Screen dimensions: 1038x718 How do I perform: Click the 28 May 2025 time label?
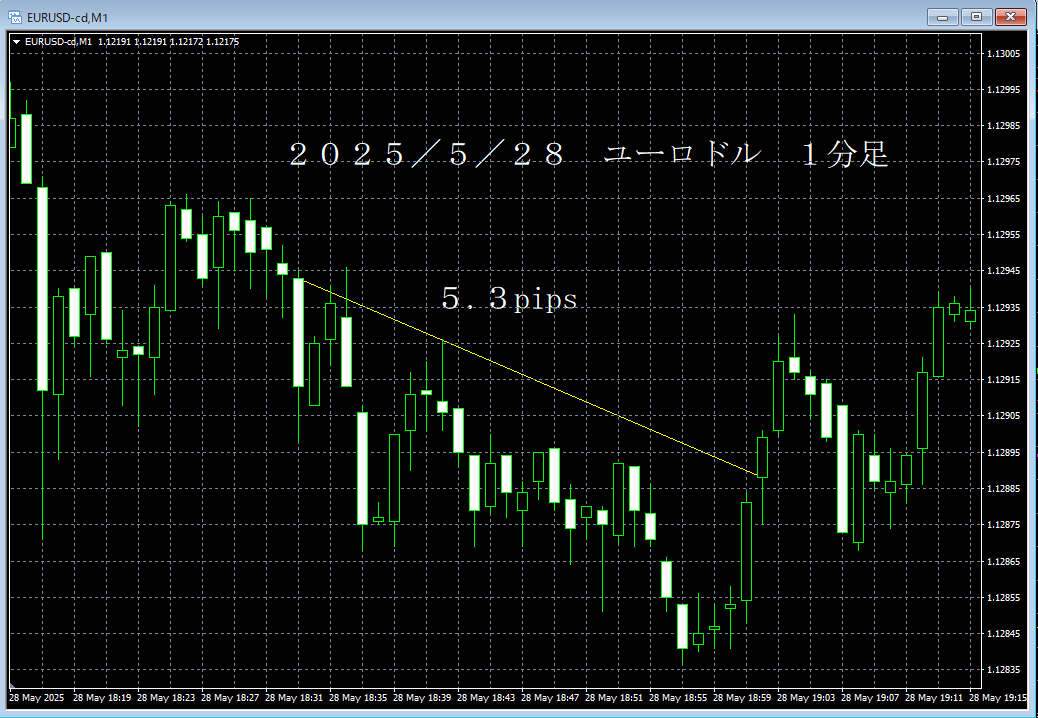(36, 697)
